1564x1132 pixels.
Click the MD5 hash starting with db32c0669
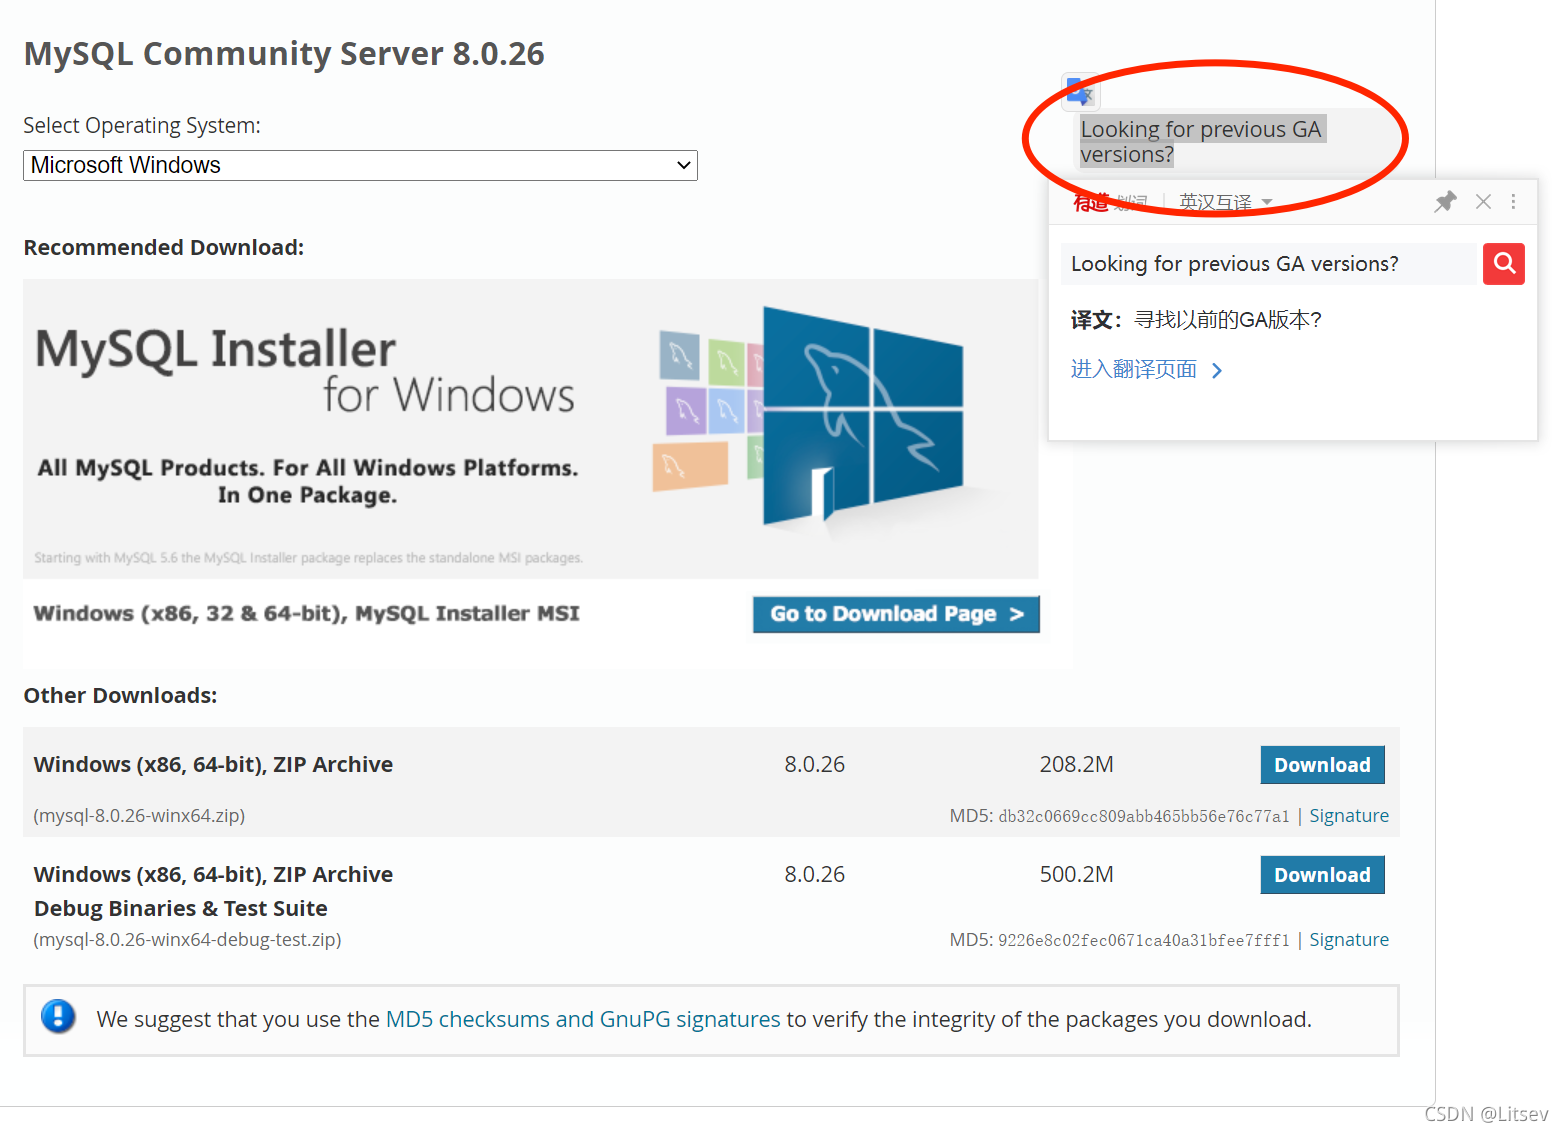pyautogui.click(x=1144, y=816)
